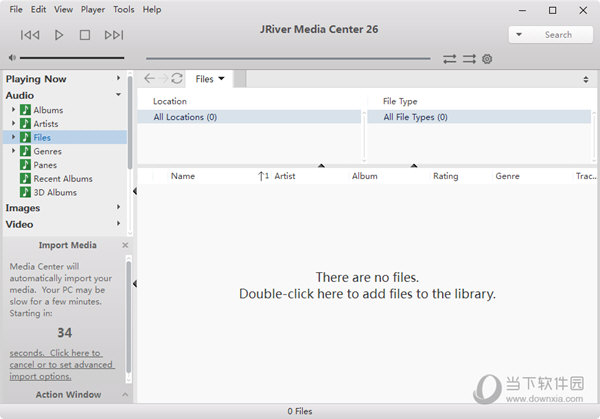This screenshot has width=600, height=419.
Task: Open Panes view in sidebar
Action: [x=45, y=165]
